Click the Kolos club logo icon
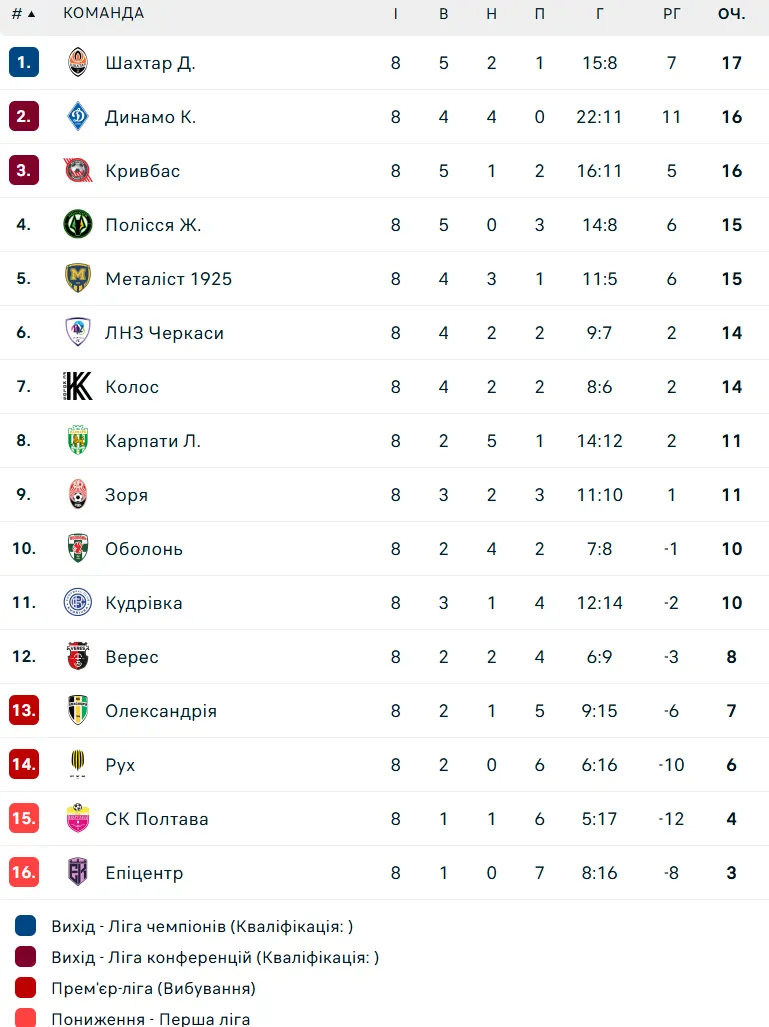769x1027 pixels. (x=78, y=387)
